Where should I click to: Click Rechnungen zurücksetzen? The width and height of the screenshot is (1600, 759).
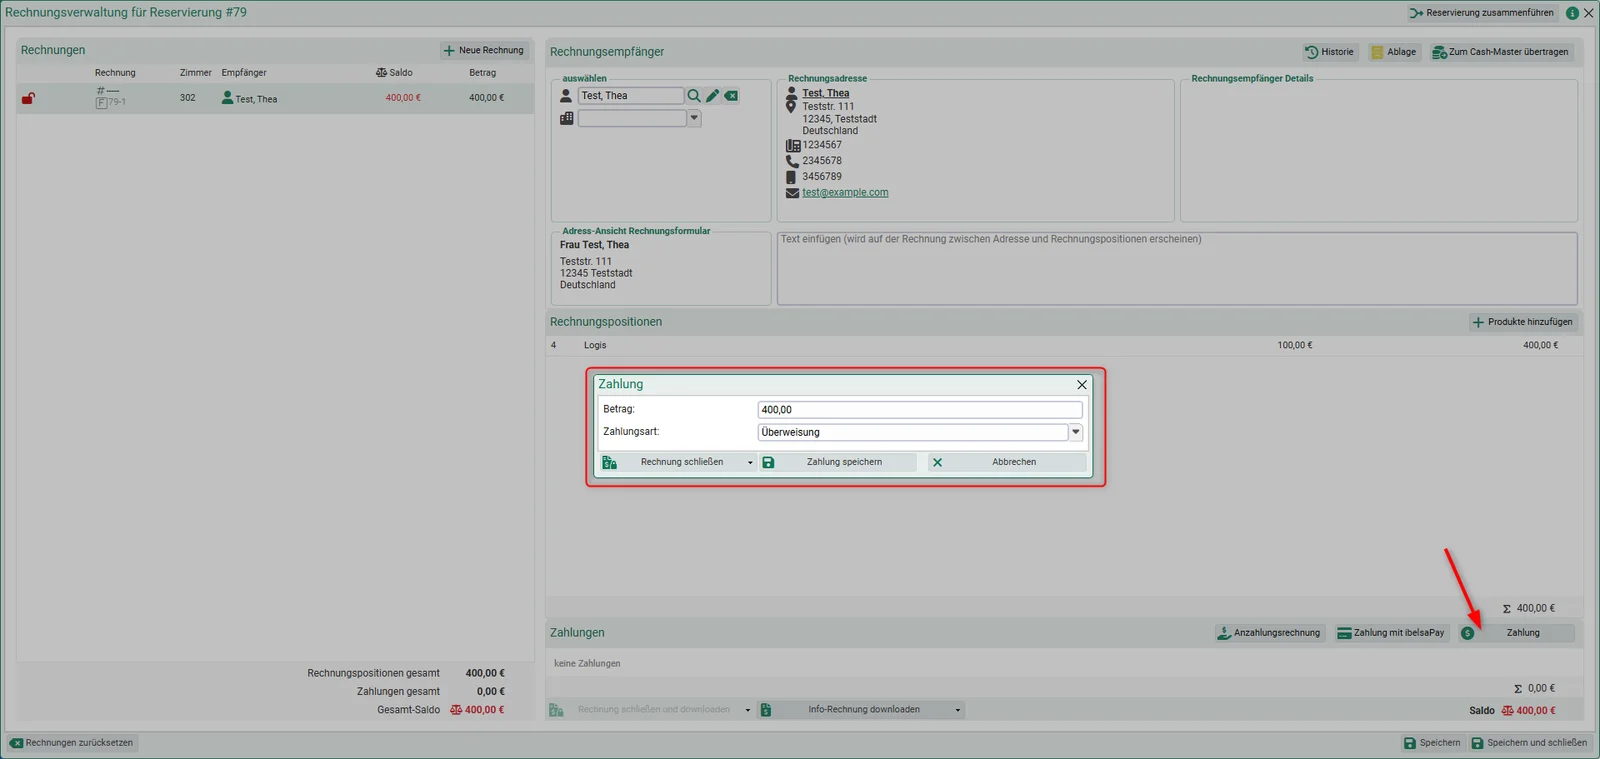(72, 743)
